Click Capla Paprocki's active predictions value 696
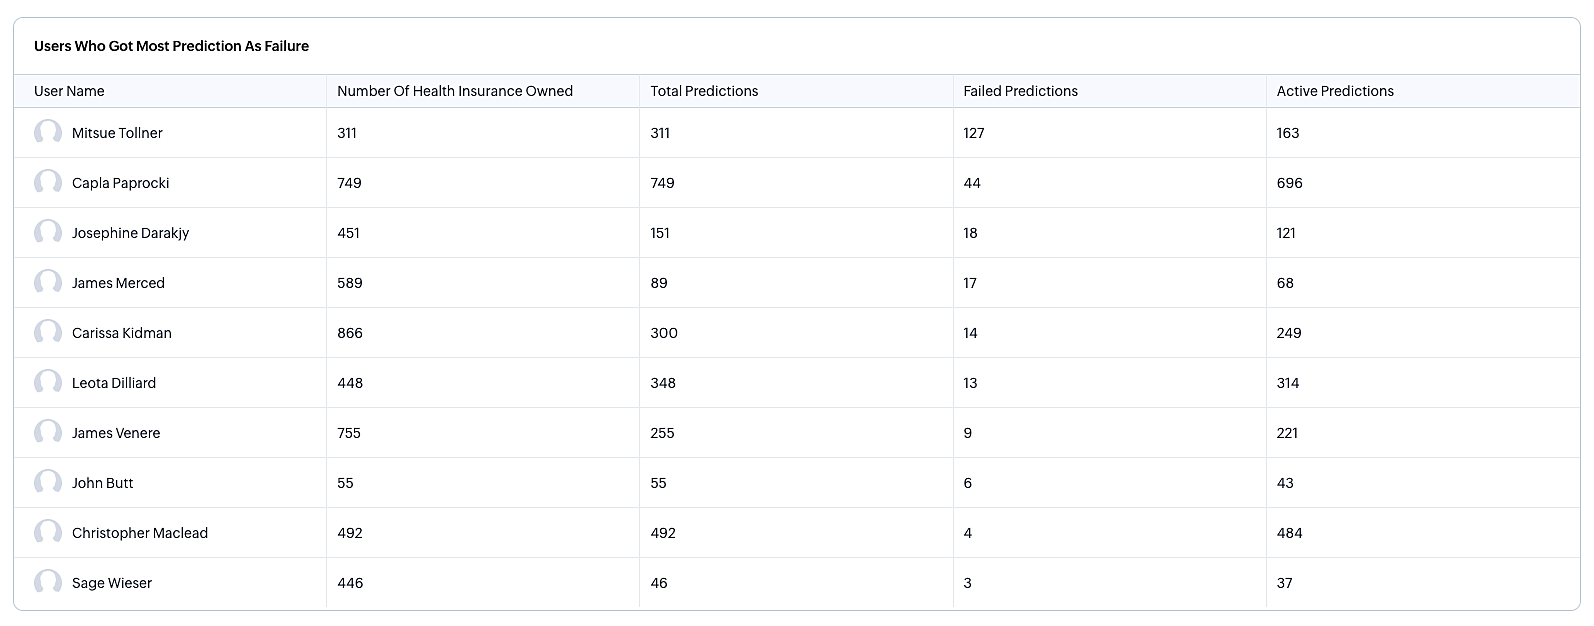 pos(1289,183)
